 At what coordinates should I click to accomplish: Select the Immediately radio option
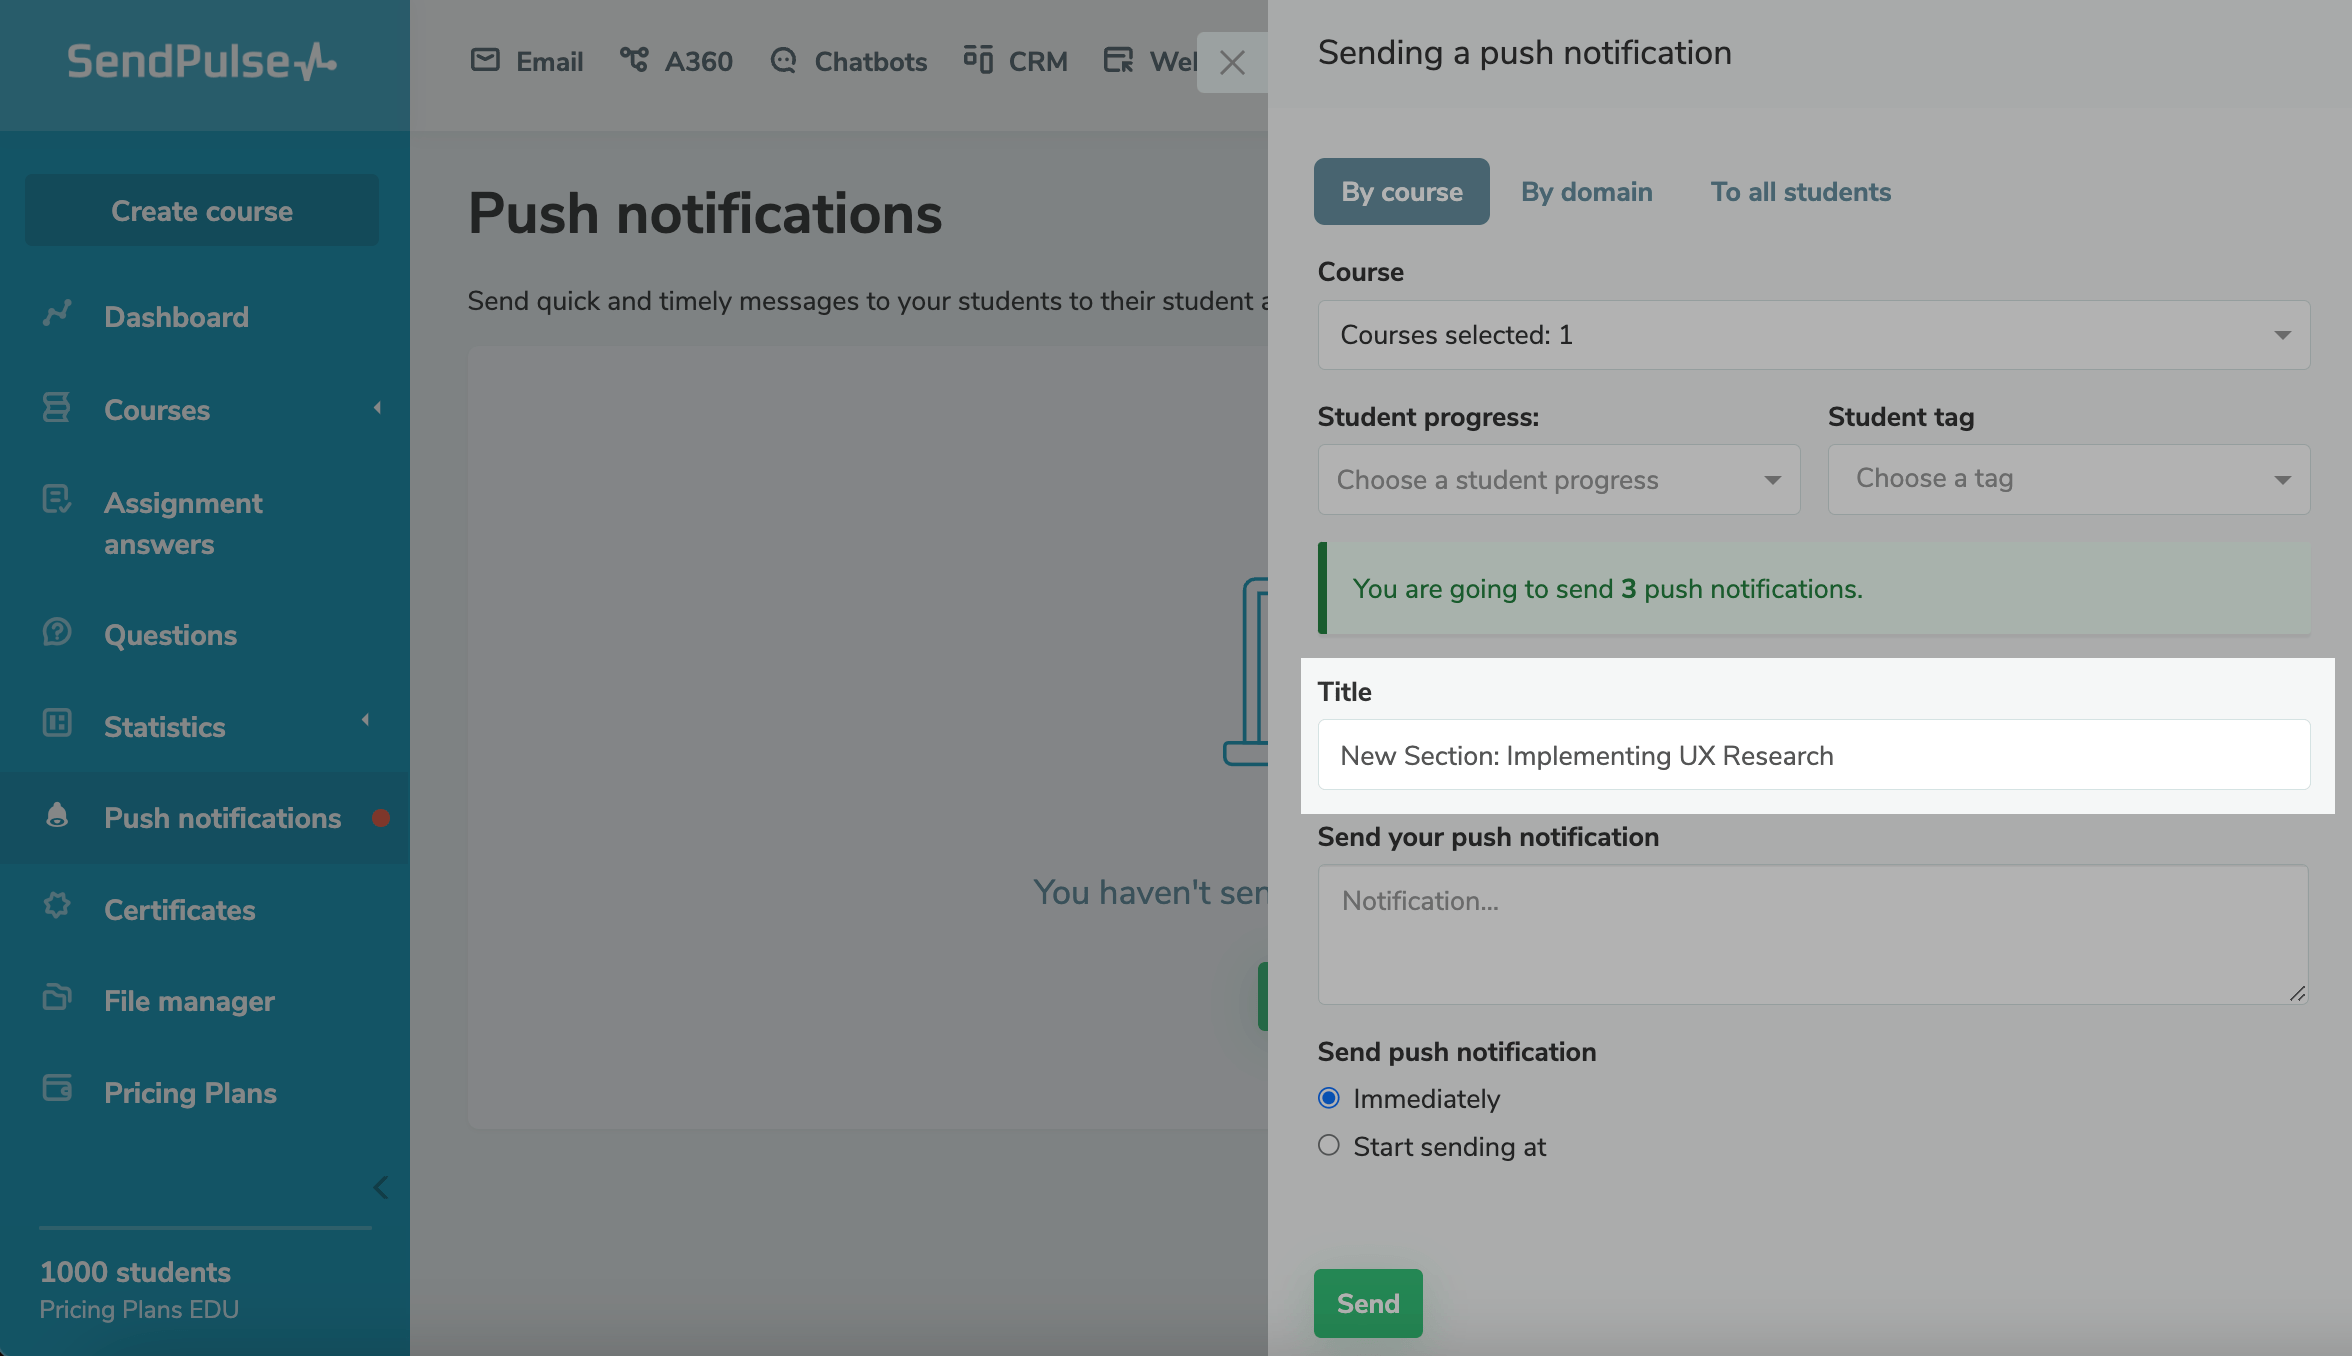click(1329, 1098)
